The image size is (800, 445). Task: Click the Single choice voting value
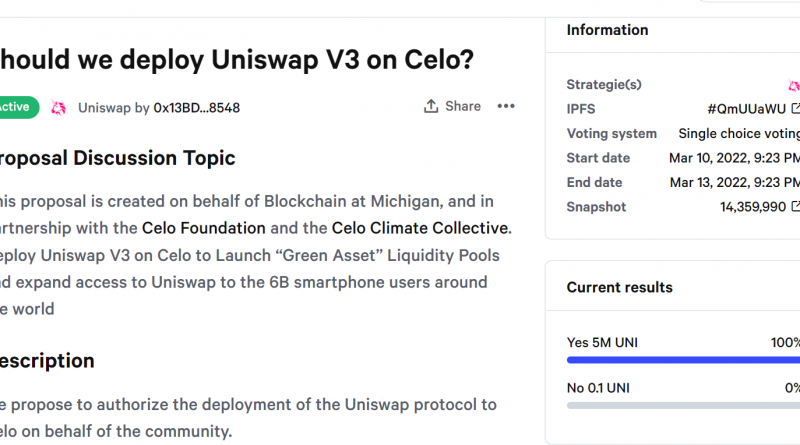point(738,133)
